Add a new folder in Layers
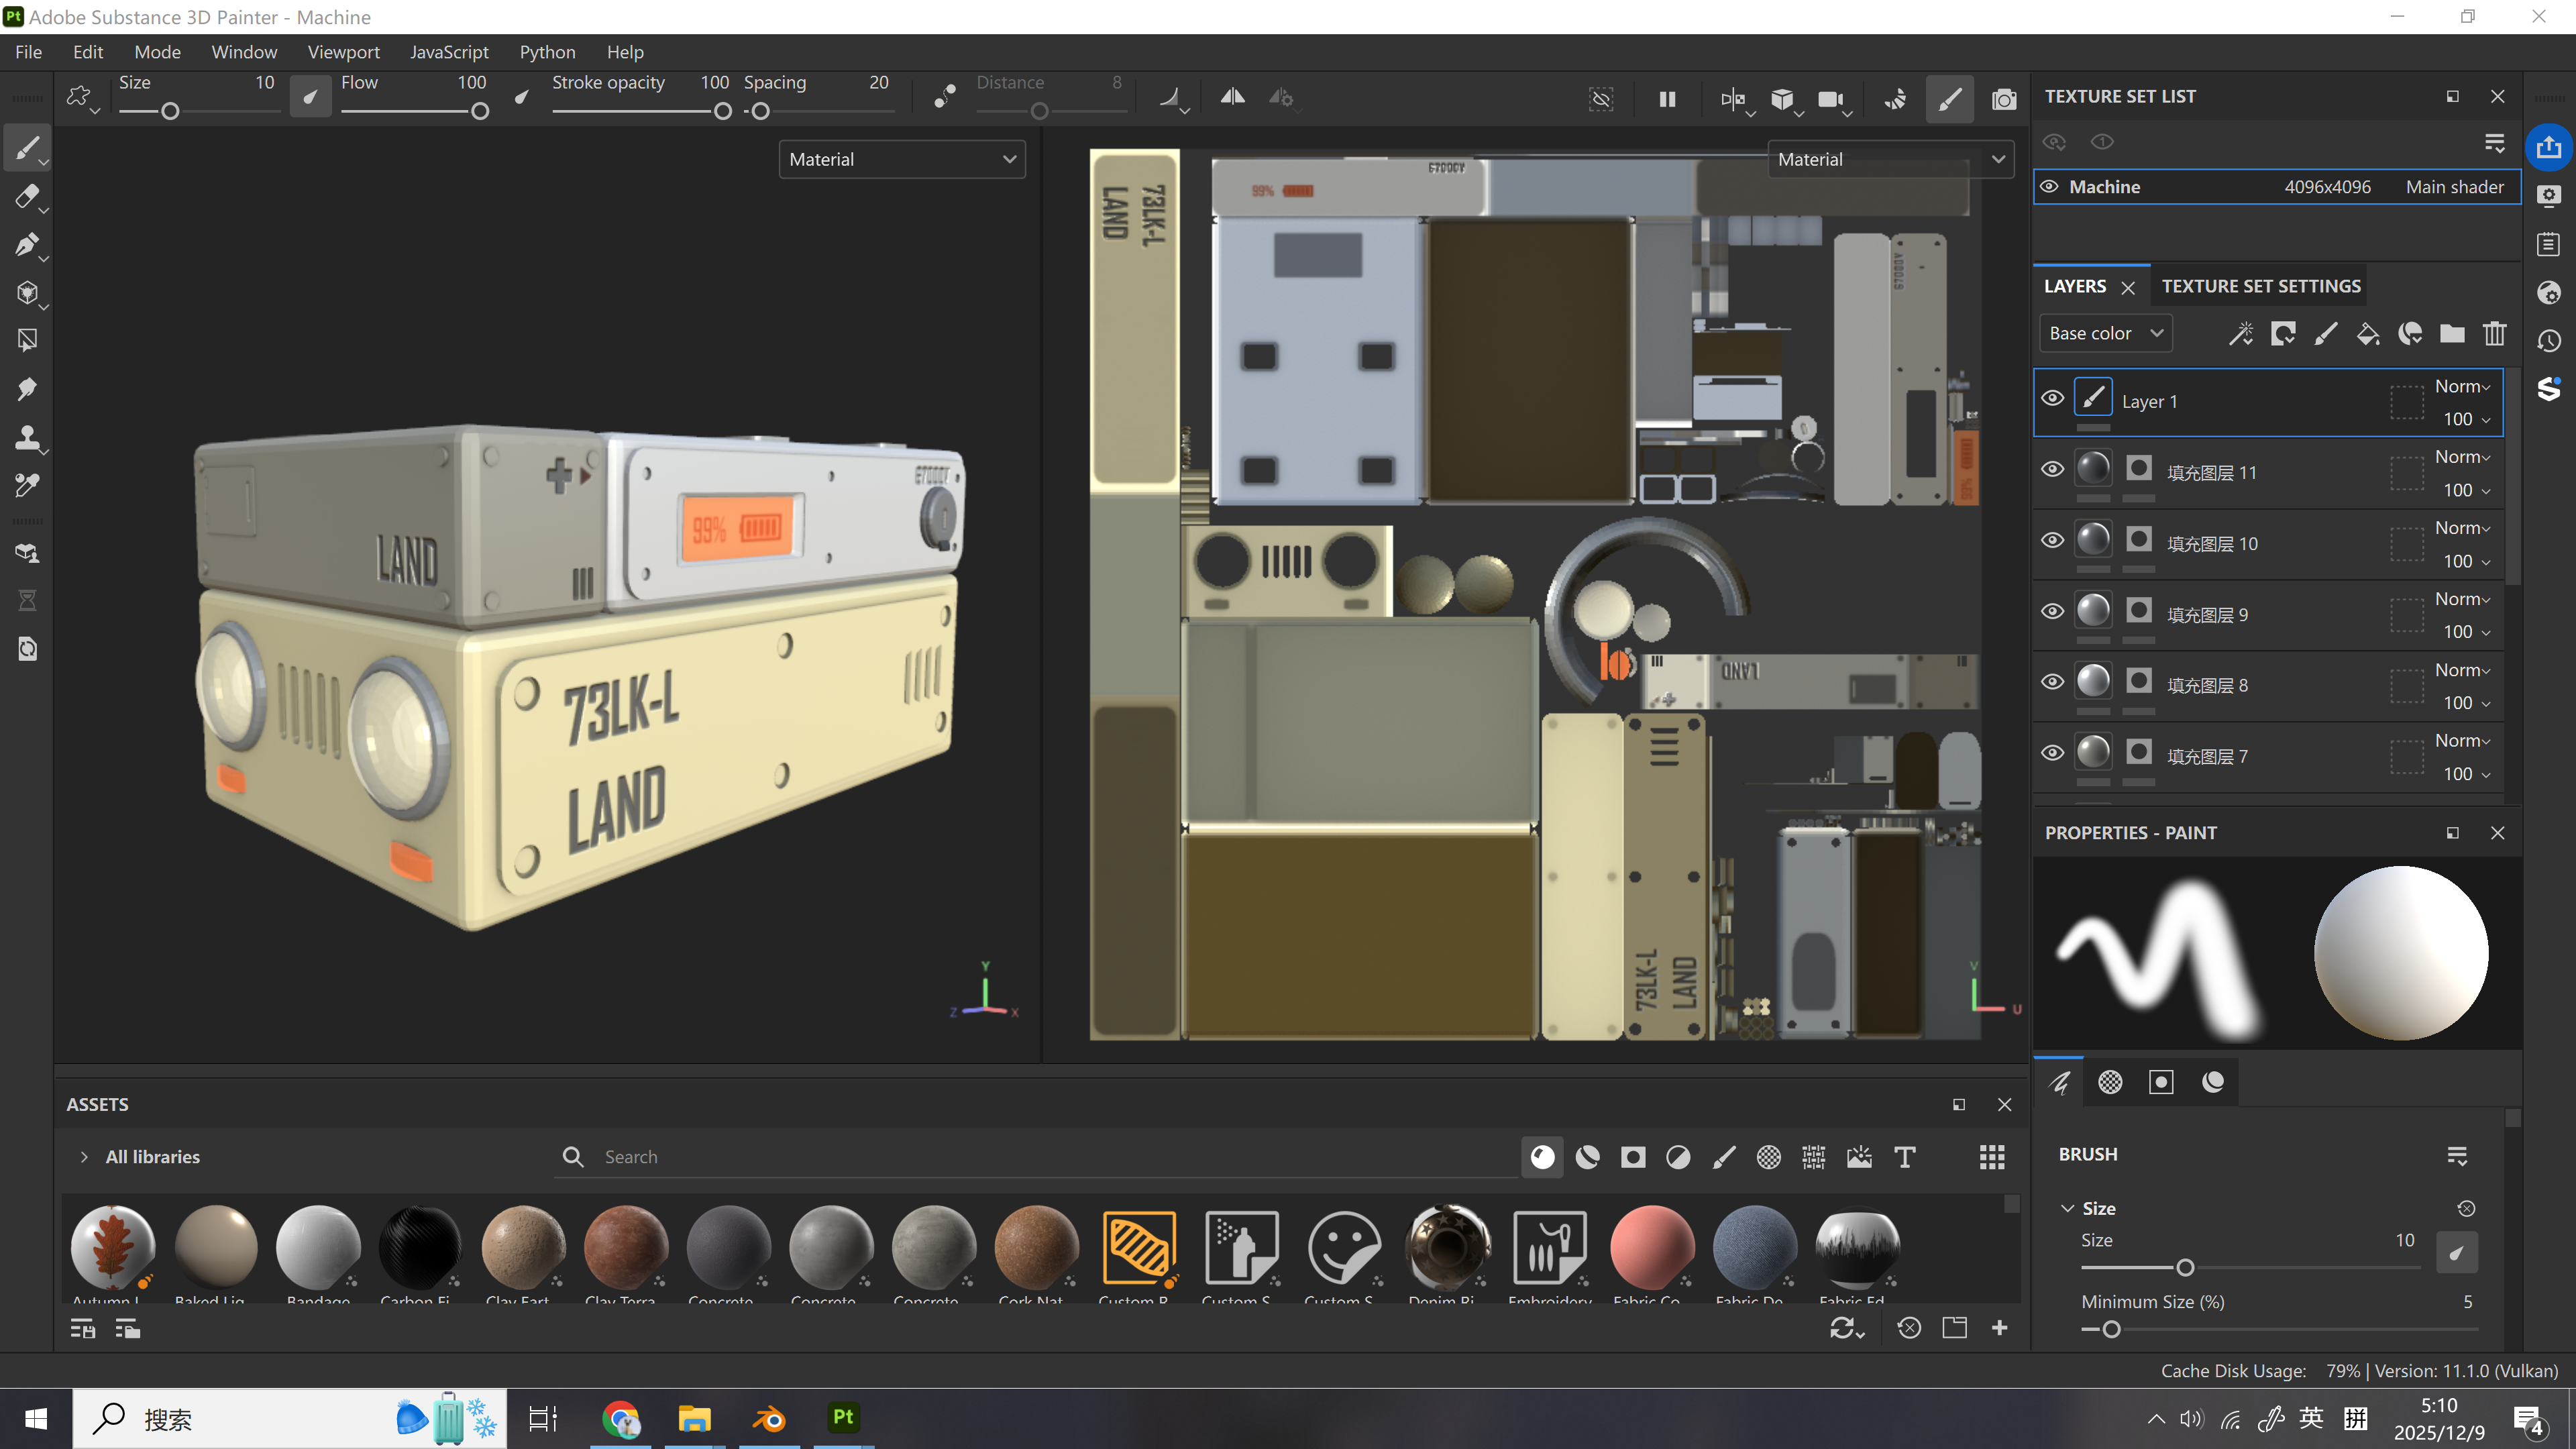Viewport: 2576px width, 1449px height. (x=2452, y=334)
